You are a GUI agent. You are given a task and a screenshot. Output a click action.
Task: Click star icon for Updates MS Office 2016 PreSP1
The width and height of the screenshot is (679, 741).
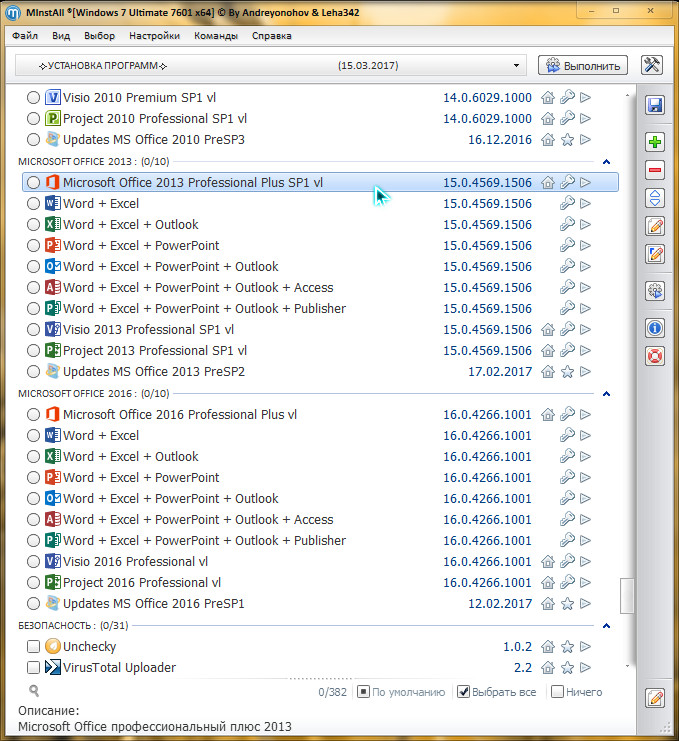tap(567, 603)
